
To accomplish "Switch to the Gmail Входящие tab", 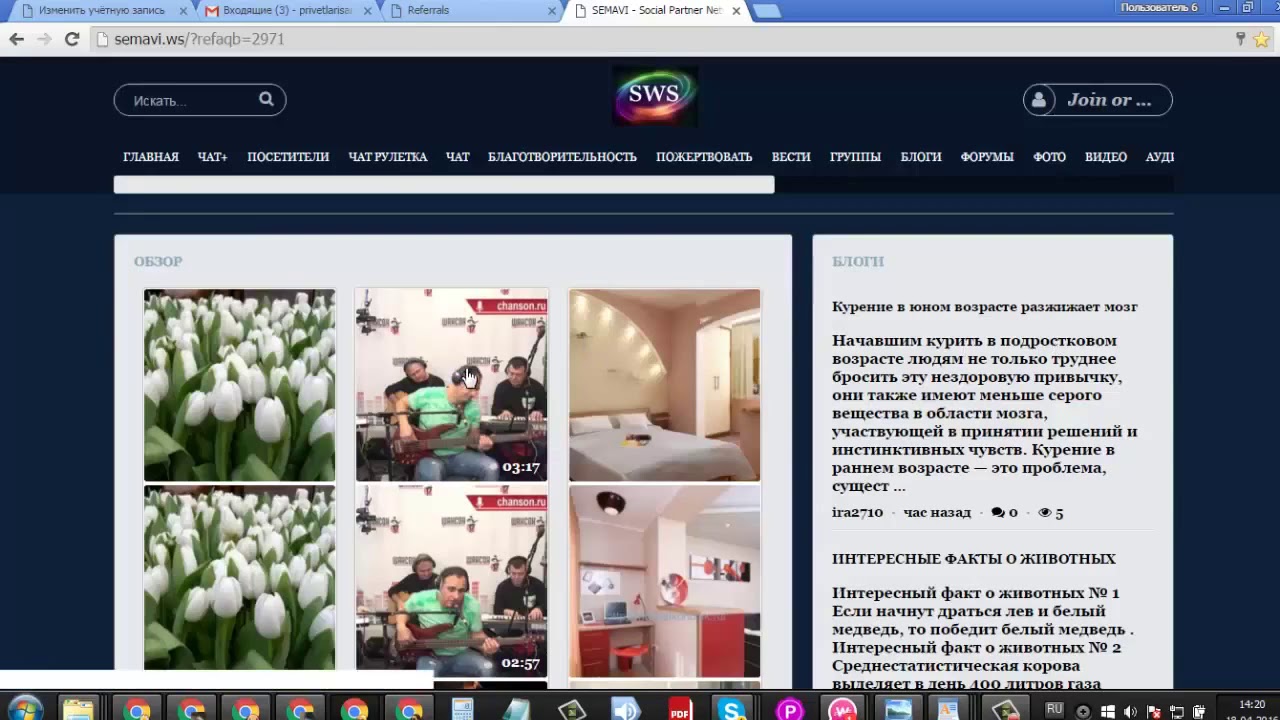I will 285,10.
